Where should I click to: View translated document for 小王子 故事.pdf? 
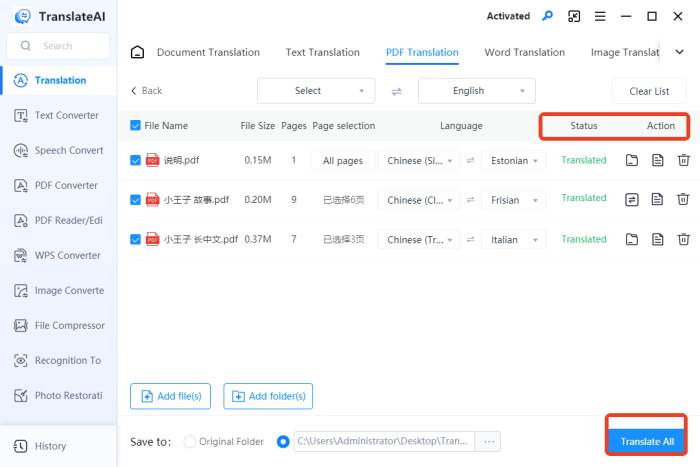[657, 199]
